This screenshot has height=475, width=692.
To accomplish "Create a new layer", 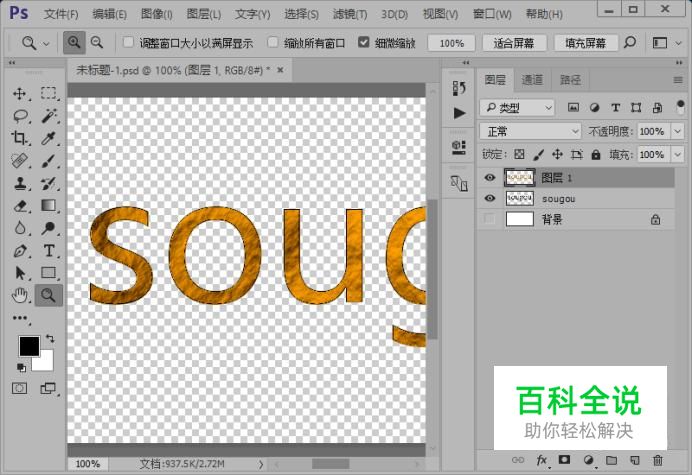I will (x=635, y=460).
